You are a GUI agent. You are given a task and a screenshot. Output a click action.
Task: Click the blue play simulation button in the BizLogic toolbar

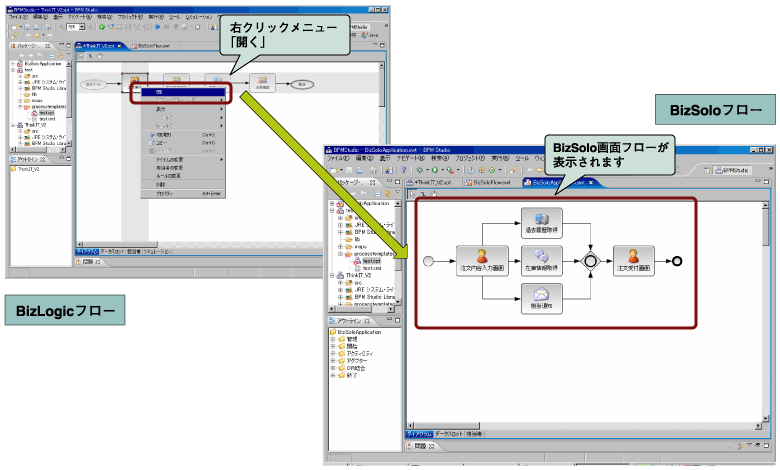[x=158, y=27]
